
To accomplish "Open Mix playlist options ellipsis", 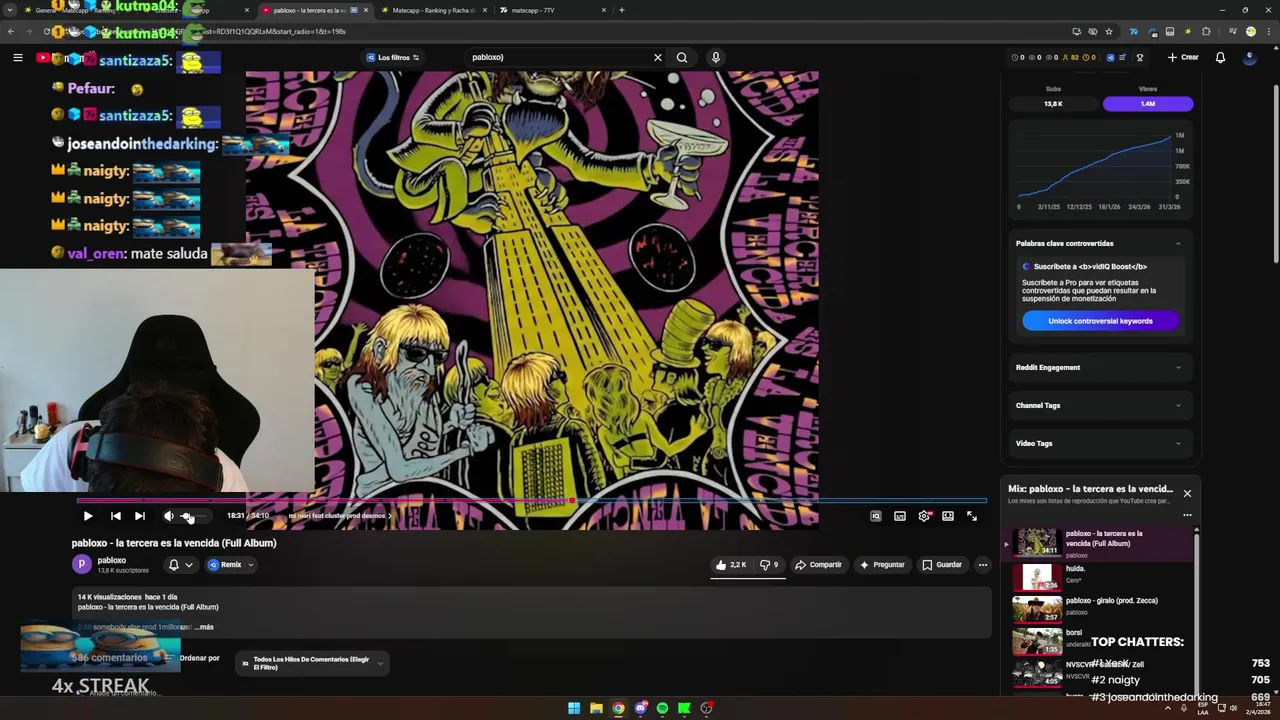I will click(x=1187, y=515).
